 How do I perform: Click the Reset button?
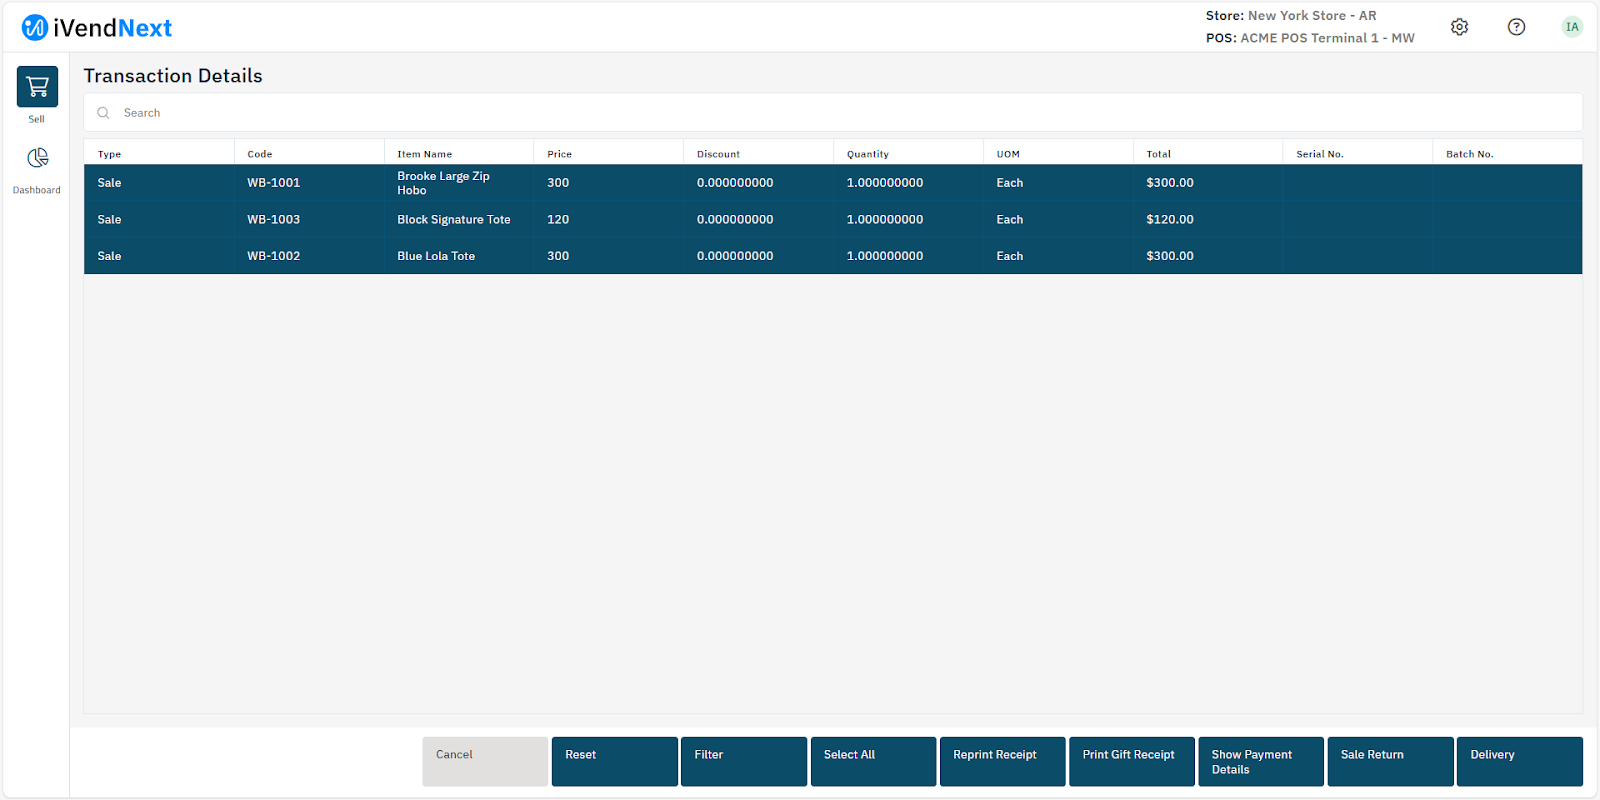614,761
